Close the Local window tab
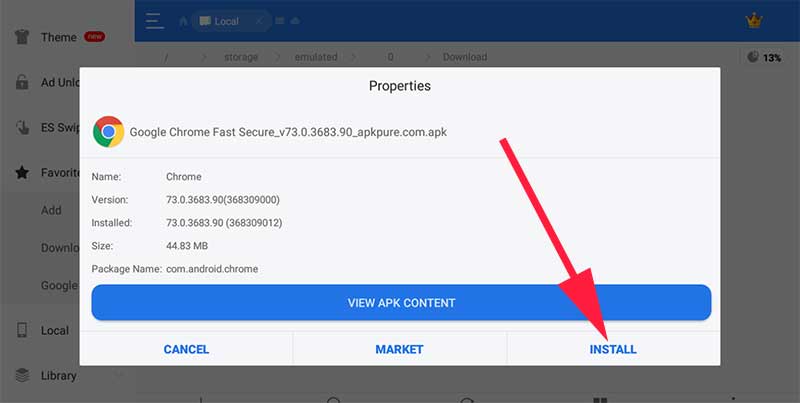This screenshot has width=800, height=403. coord(259,21)
